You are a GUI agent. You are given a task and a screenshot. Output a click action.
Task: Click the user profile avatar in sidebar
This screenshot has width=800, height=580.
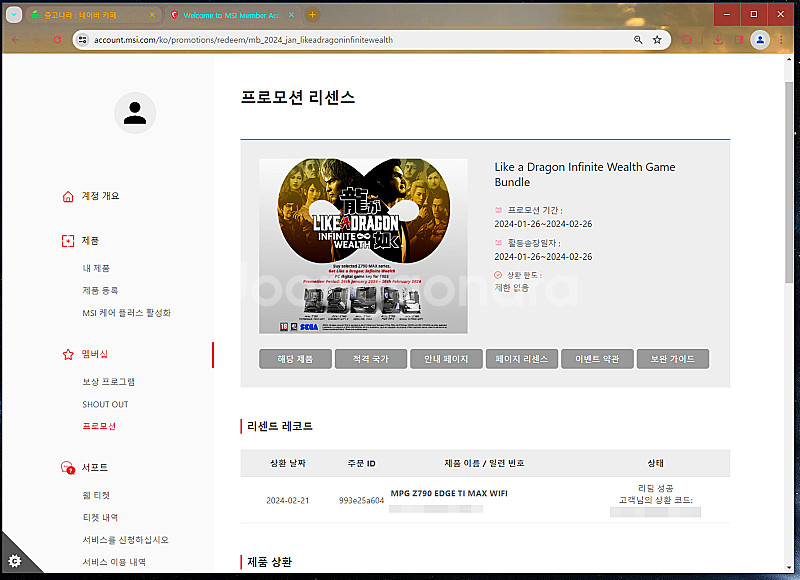point(135,113)
